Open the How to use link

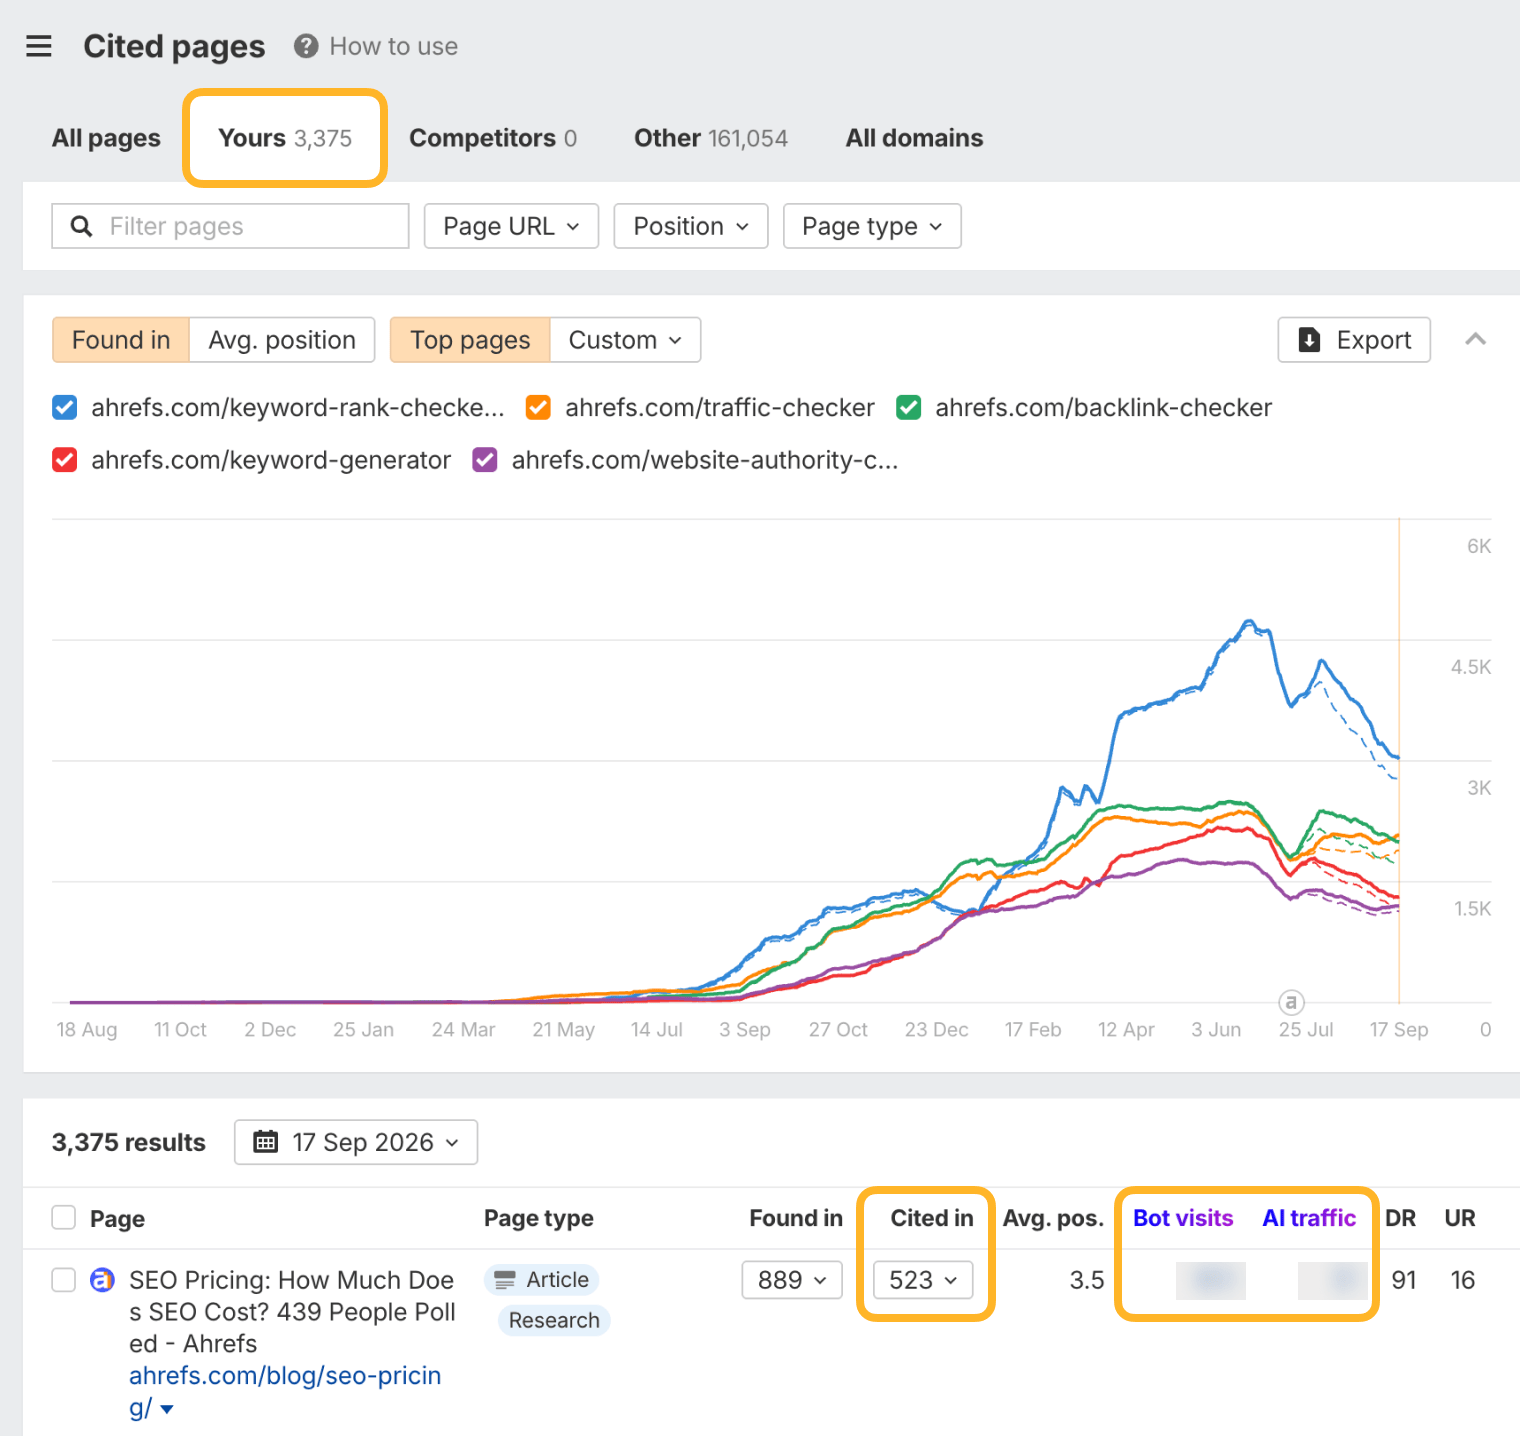394,46
